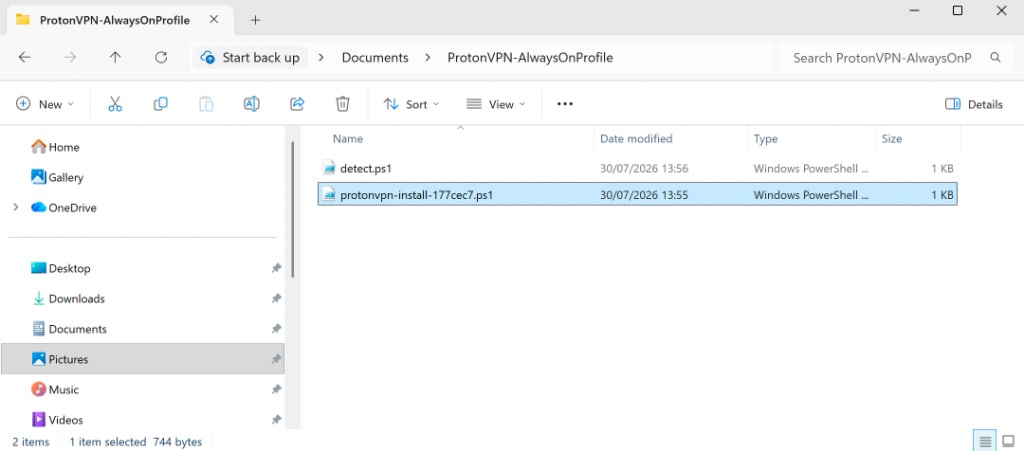The image size is (1024, 451).
Task: Switch to details list view in status bar
Action: coord(985,442)
